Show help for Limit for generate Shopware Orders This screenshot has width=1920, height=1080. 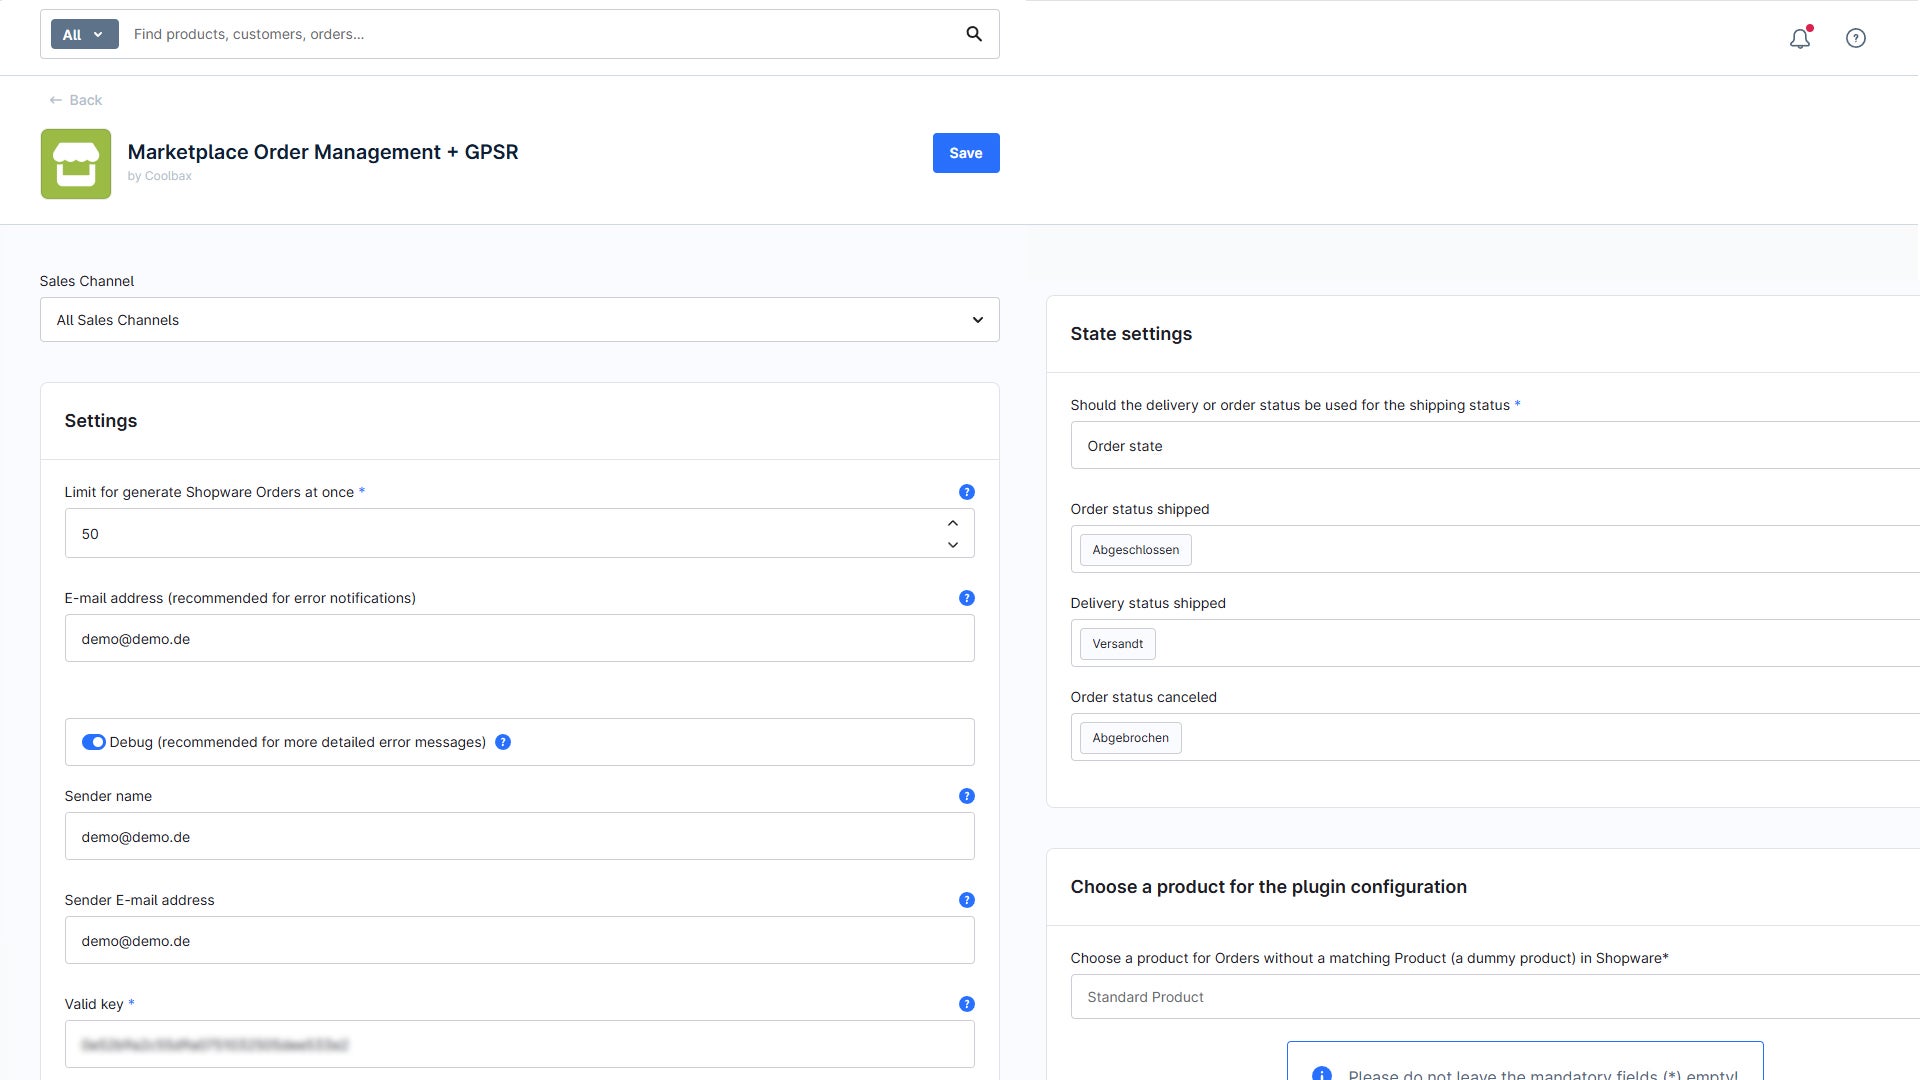[966, 492]
